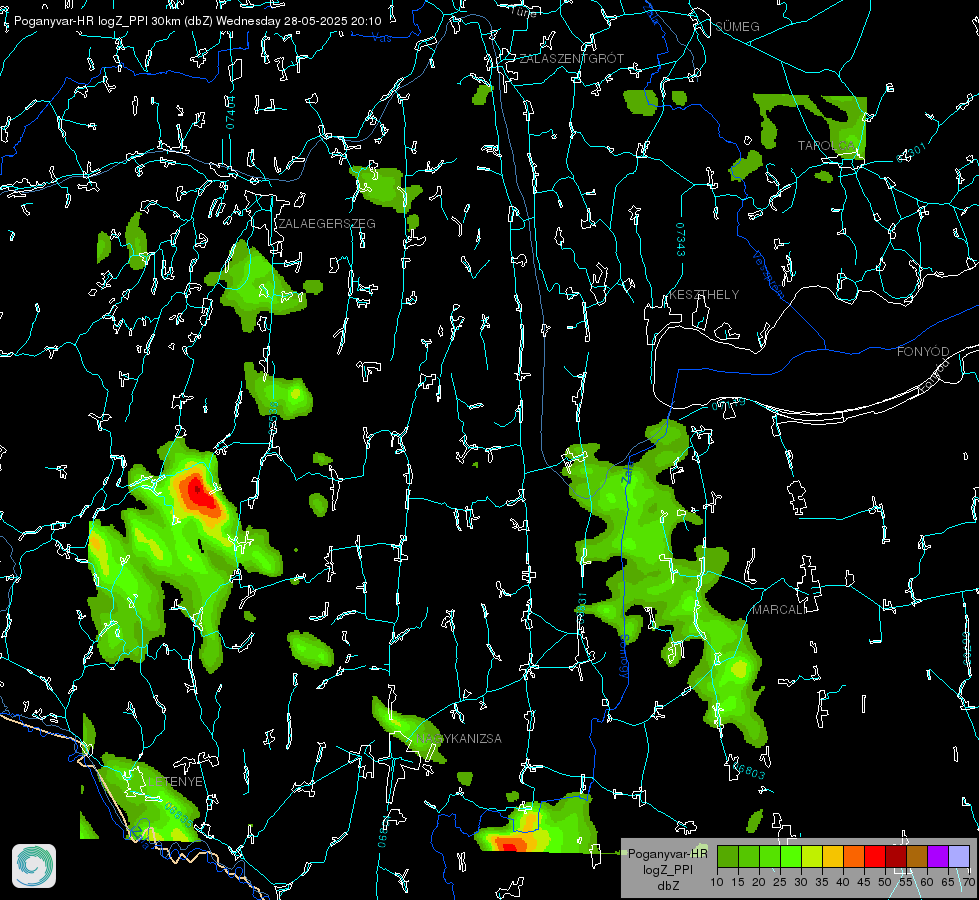Click the road number 07404 label
The height and width of the screenshot is (900, 979).
[x=230, y=112]
